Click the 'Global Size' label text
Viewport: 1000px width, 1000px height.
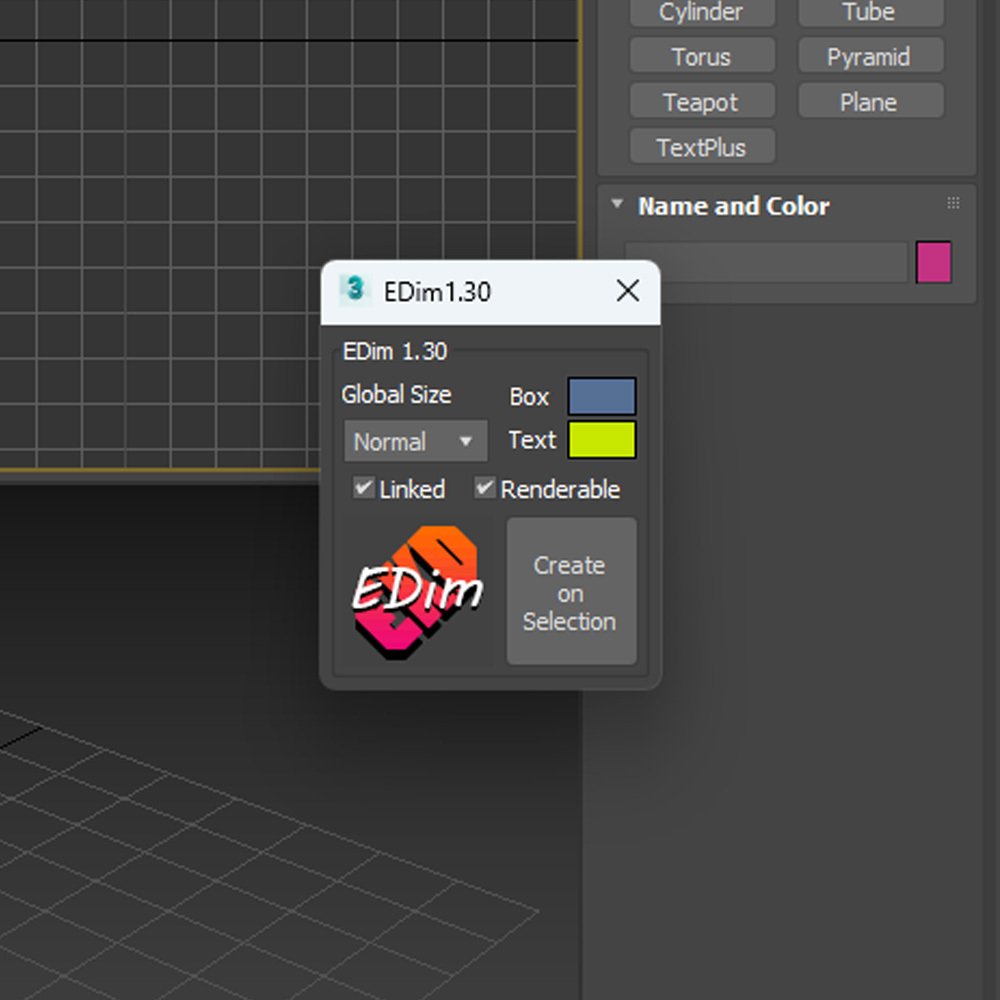(x=396, y=394)
